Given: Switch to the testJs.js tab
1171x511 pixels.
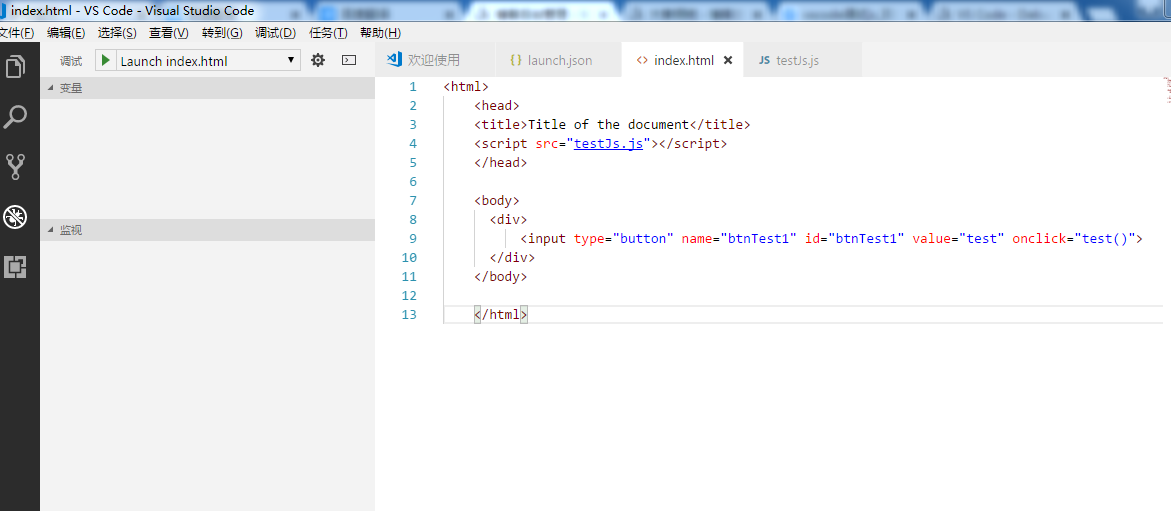Looking at the screenshot, I should 803,61.
